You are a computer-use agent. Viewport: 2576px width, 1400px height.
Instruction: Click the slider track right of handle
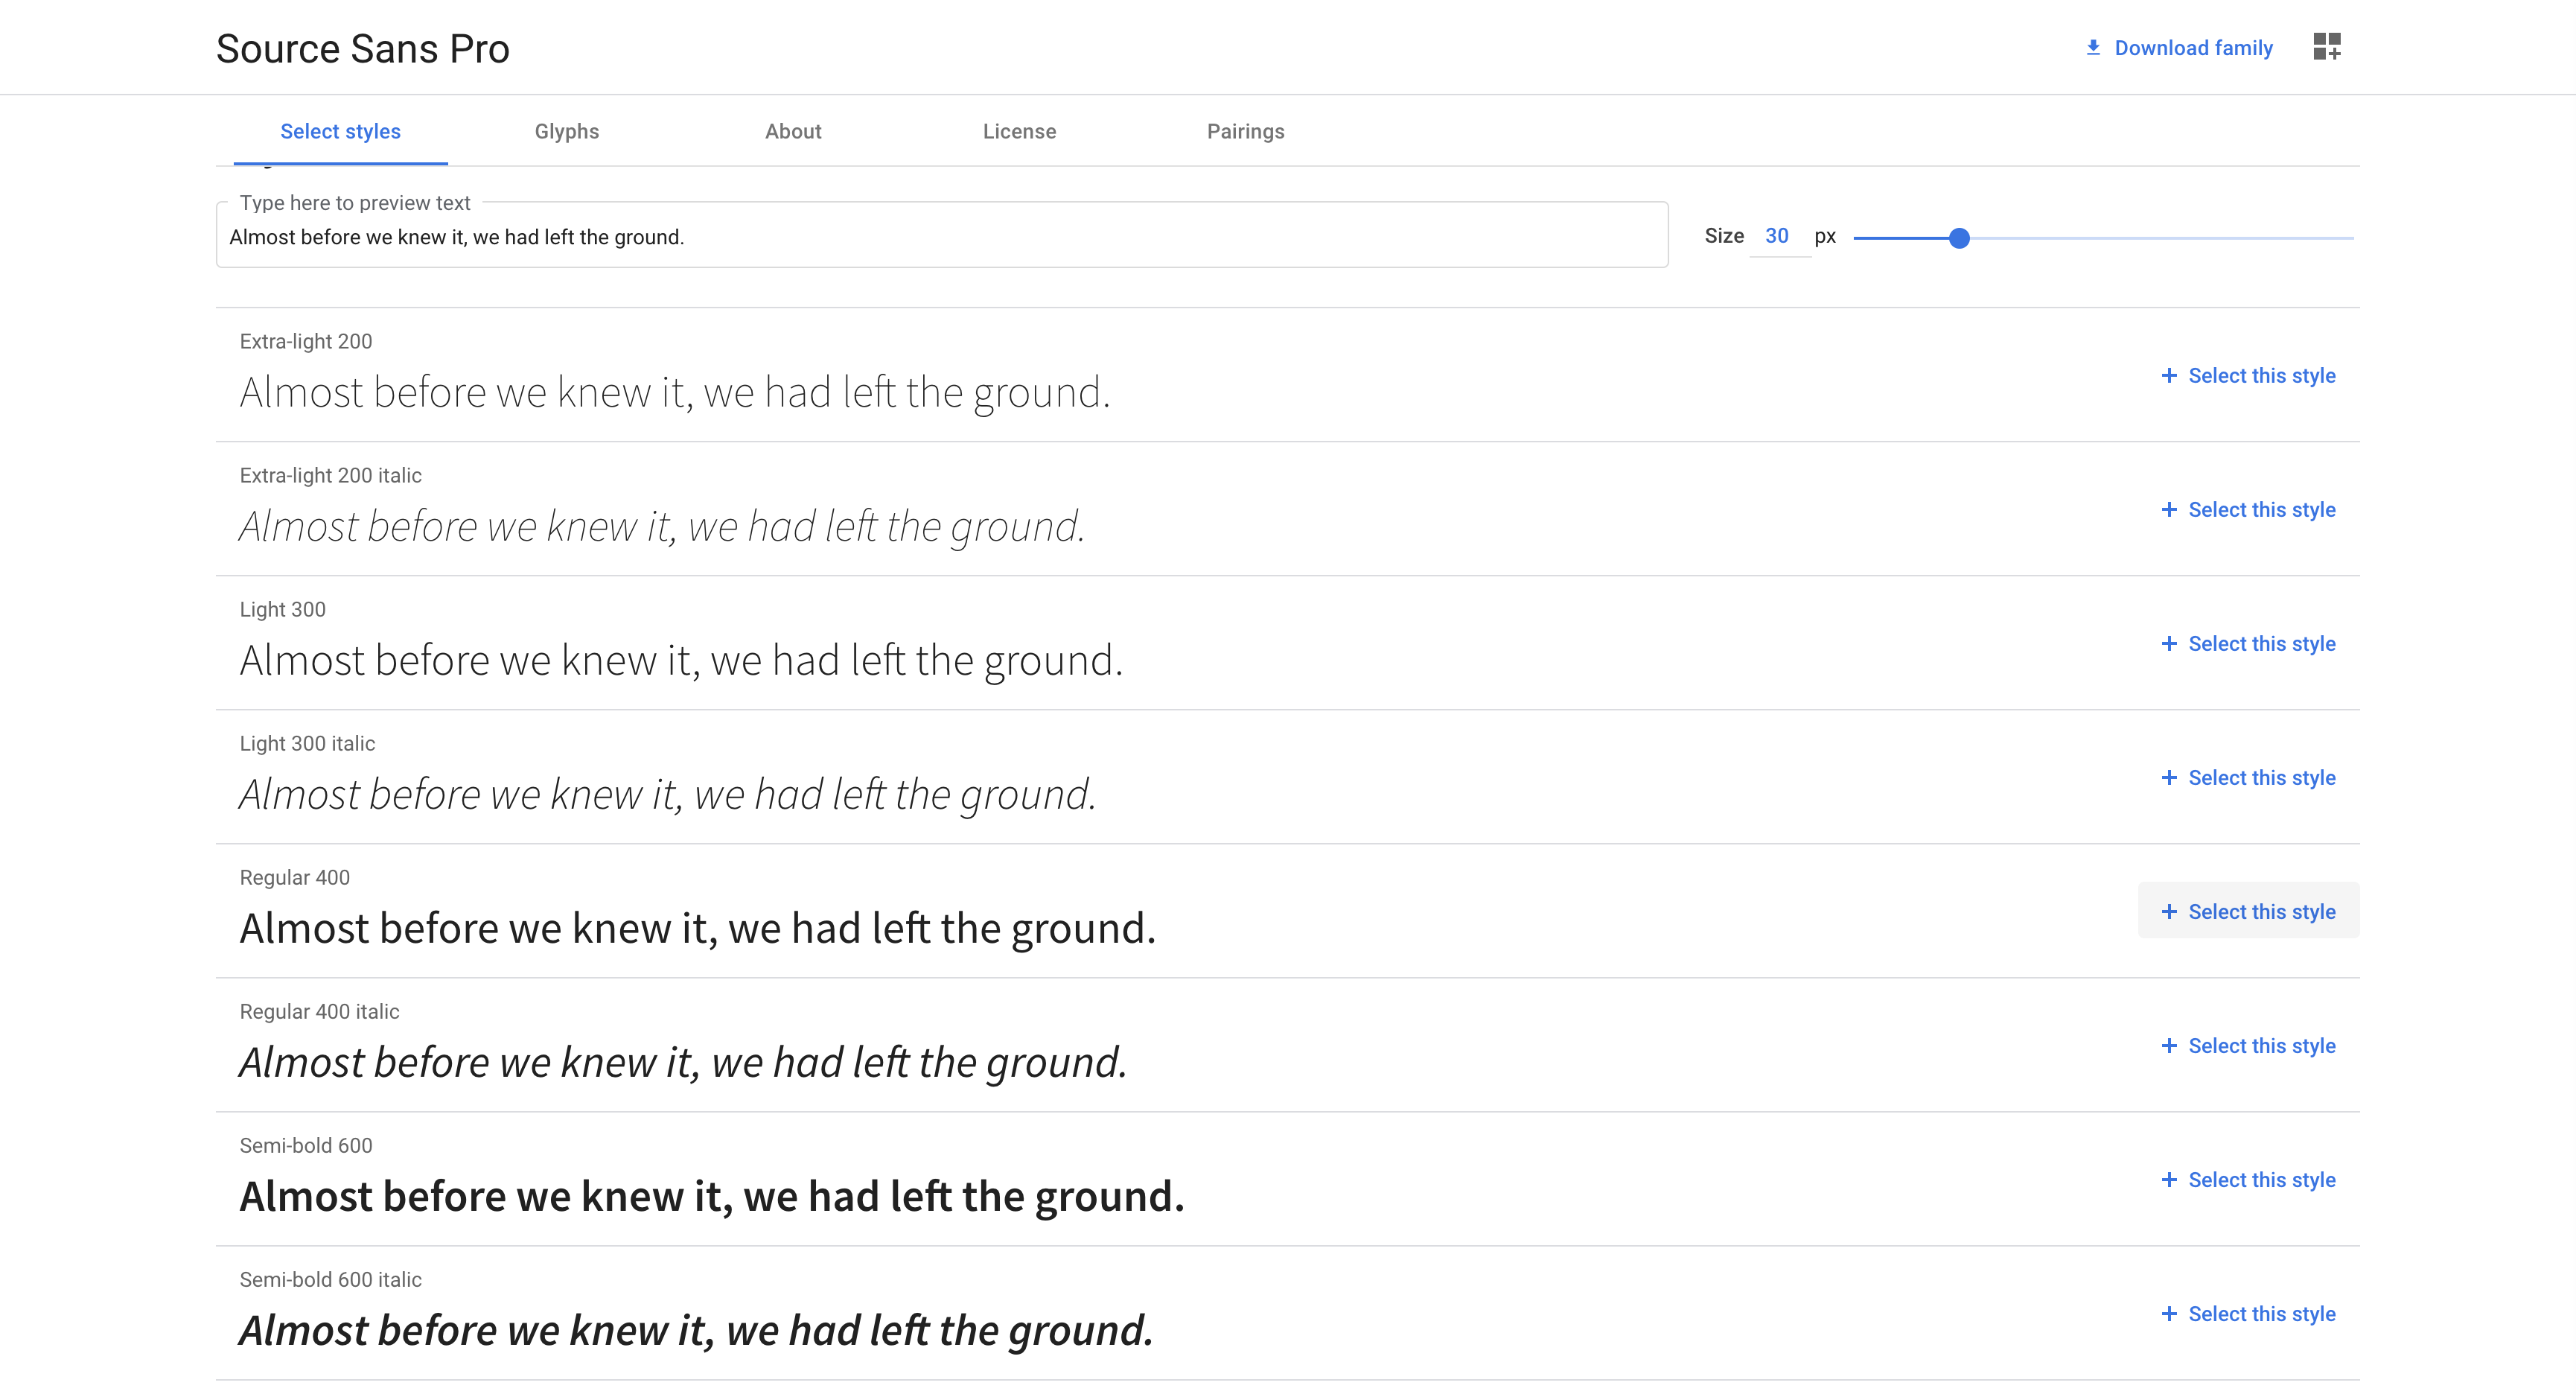[2162, 238]
